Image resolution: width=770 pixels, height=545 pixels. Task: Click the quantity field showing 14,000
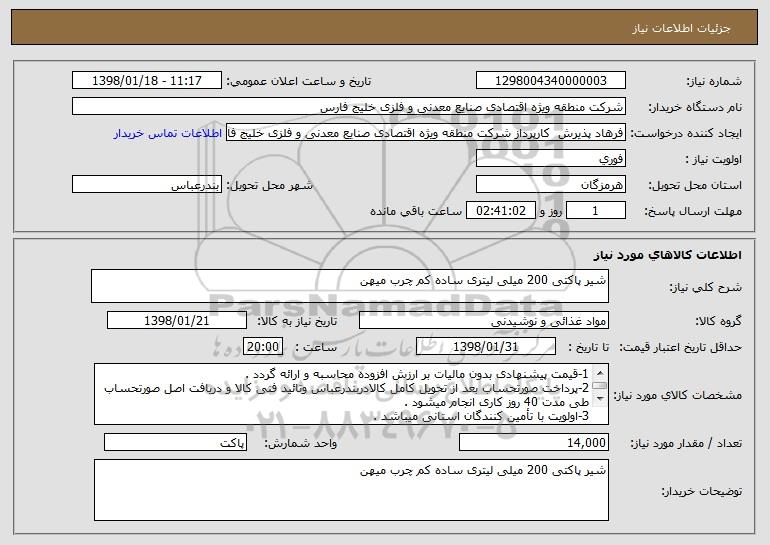pyautogui.click(x=534, y=442)
